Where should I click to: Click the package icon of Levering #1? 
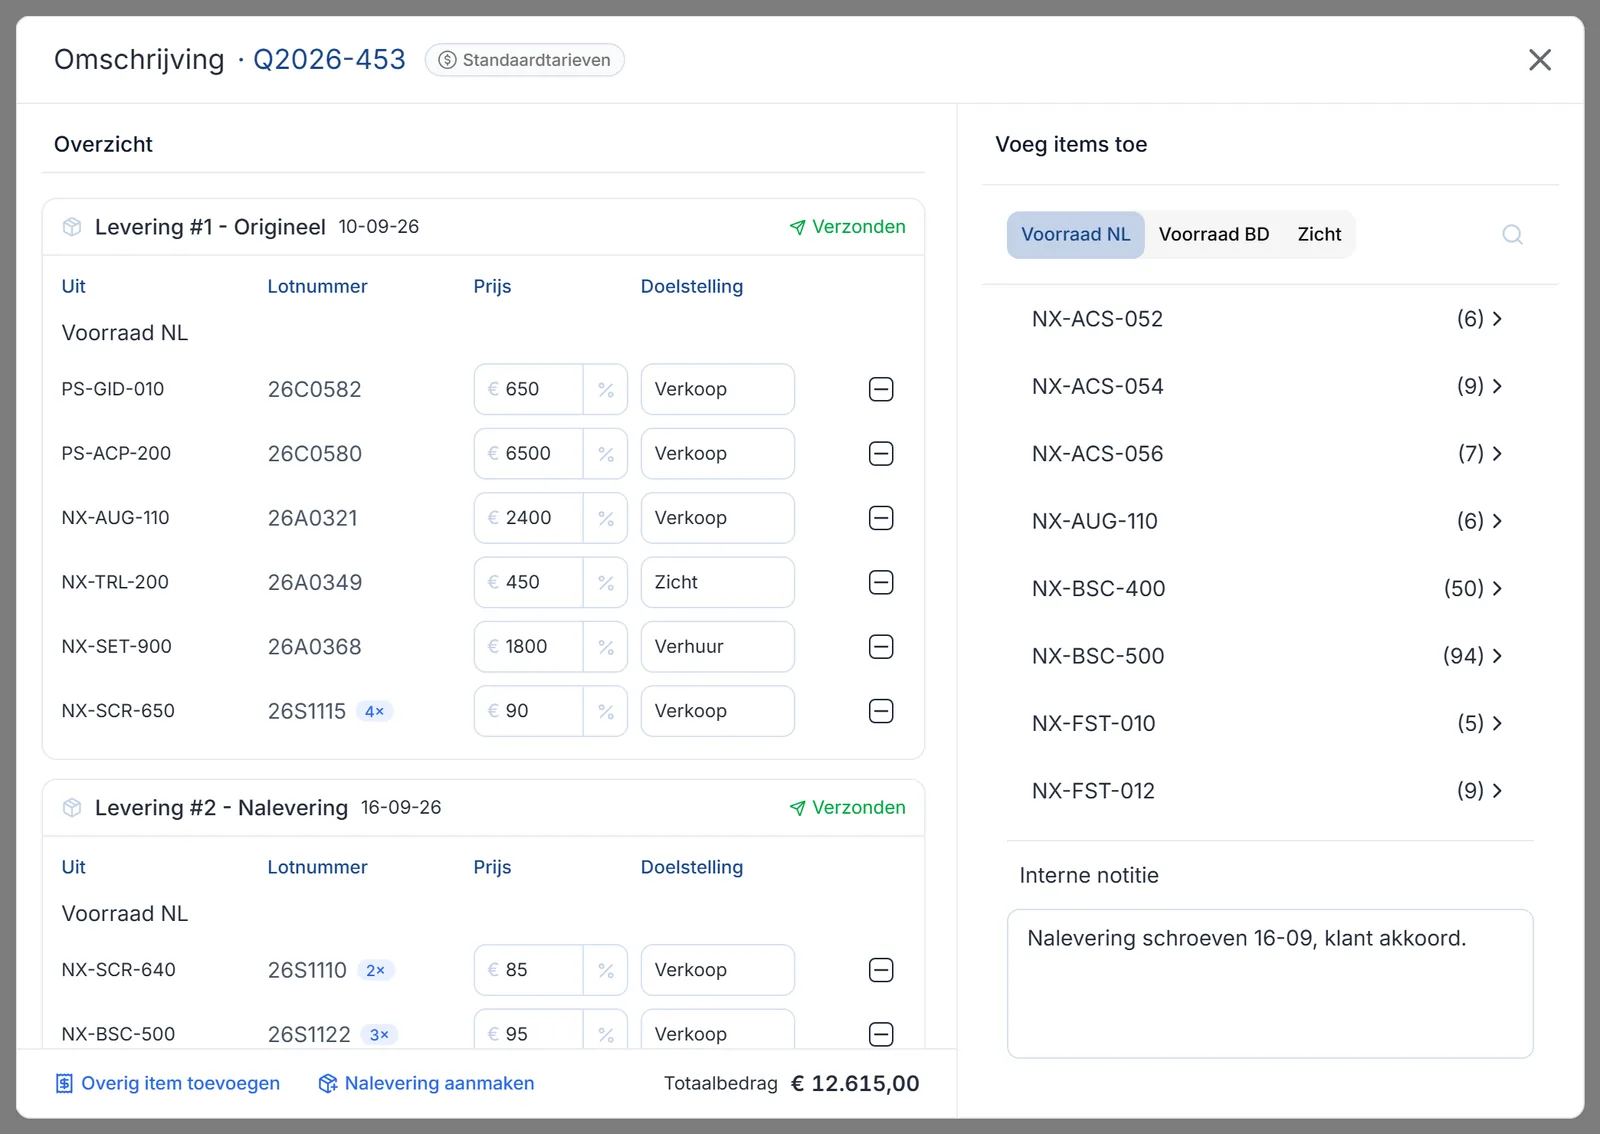(x=72, y=227)
